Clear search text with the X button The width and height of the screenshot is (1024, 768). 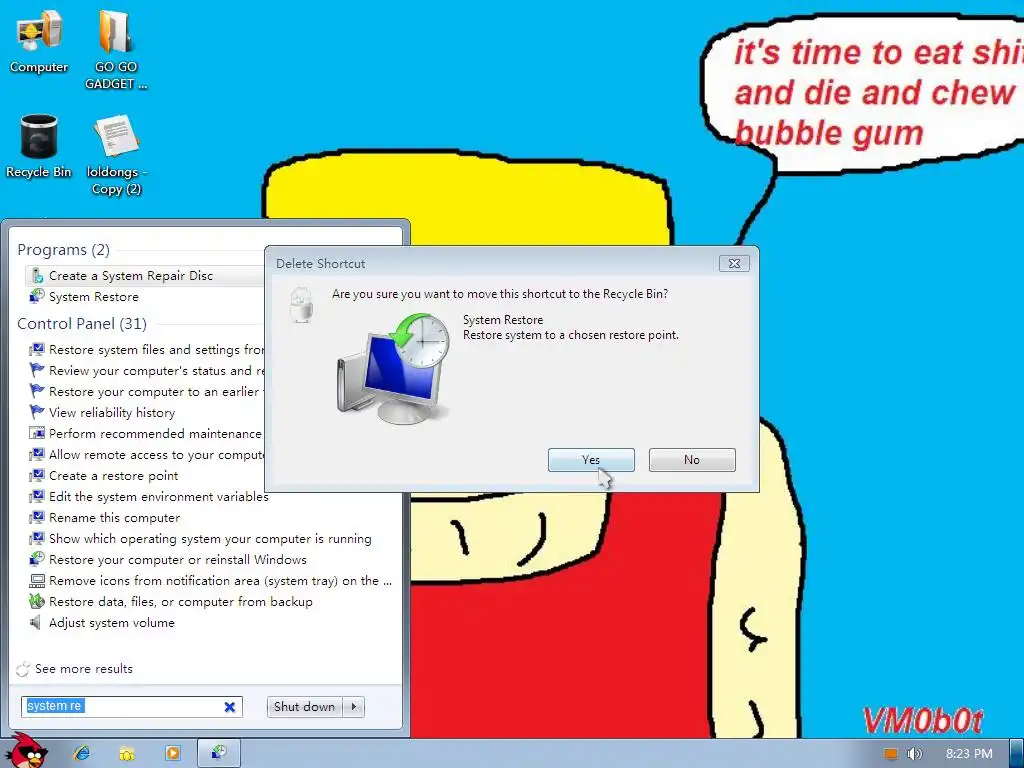[x=230, y=707]
